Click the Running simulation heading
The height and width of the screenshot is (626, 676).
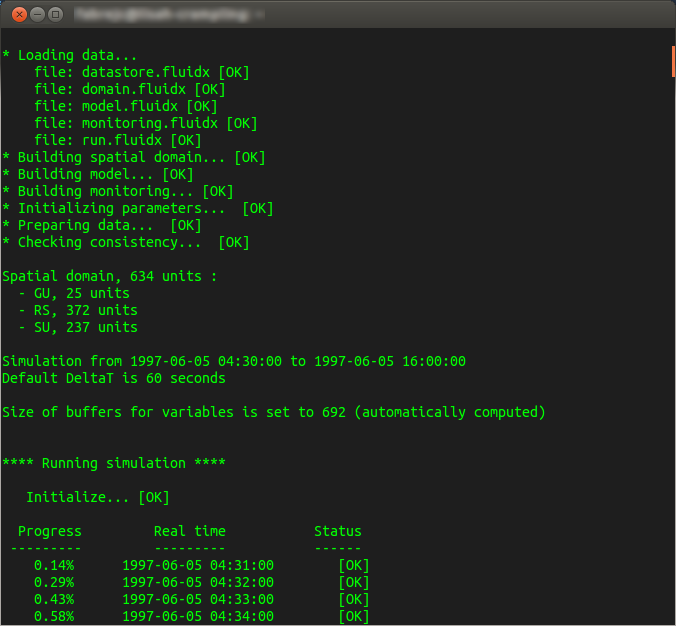(x=114, y=463)
